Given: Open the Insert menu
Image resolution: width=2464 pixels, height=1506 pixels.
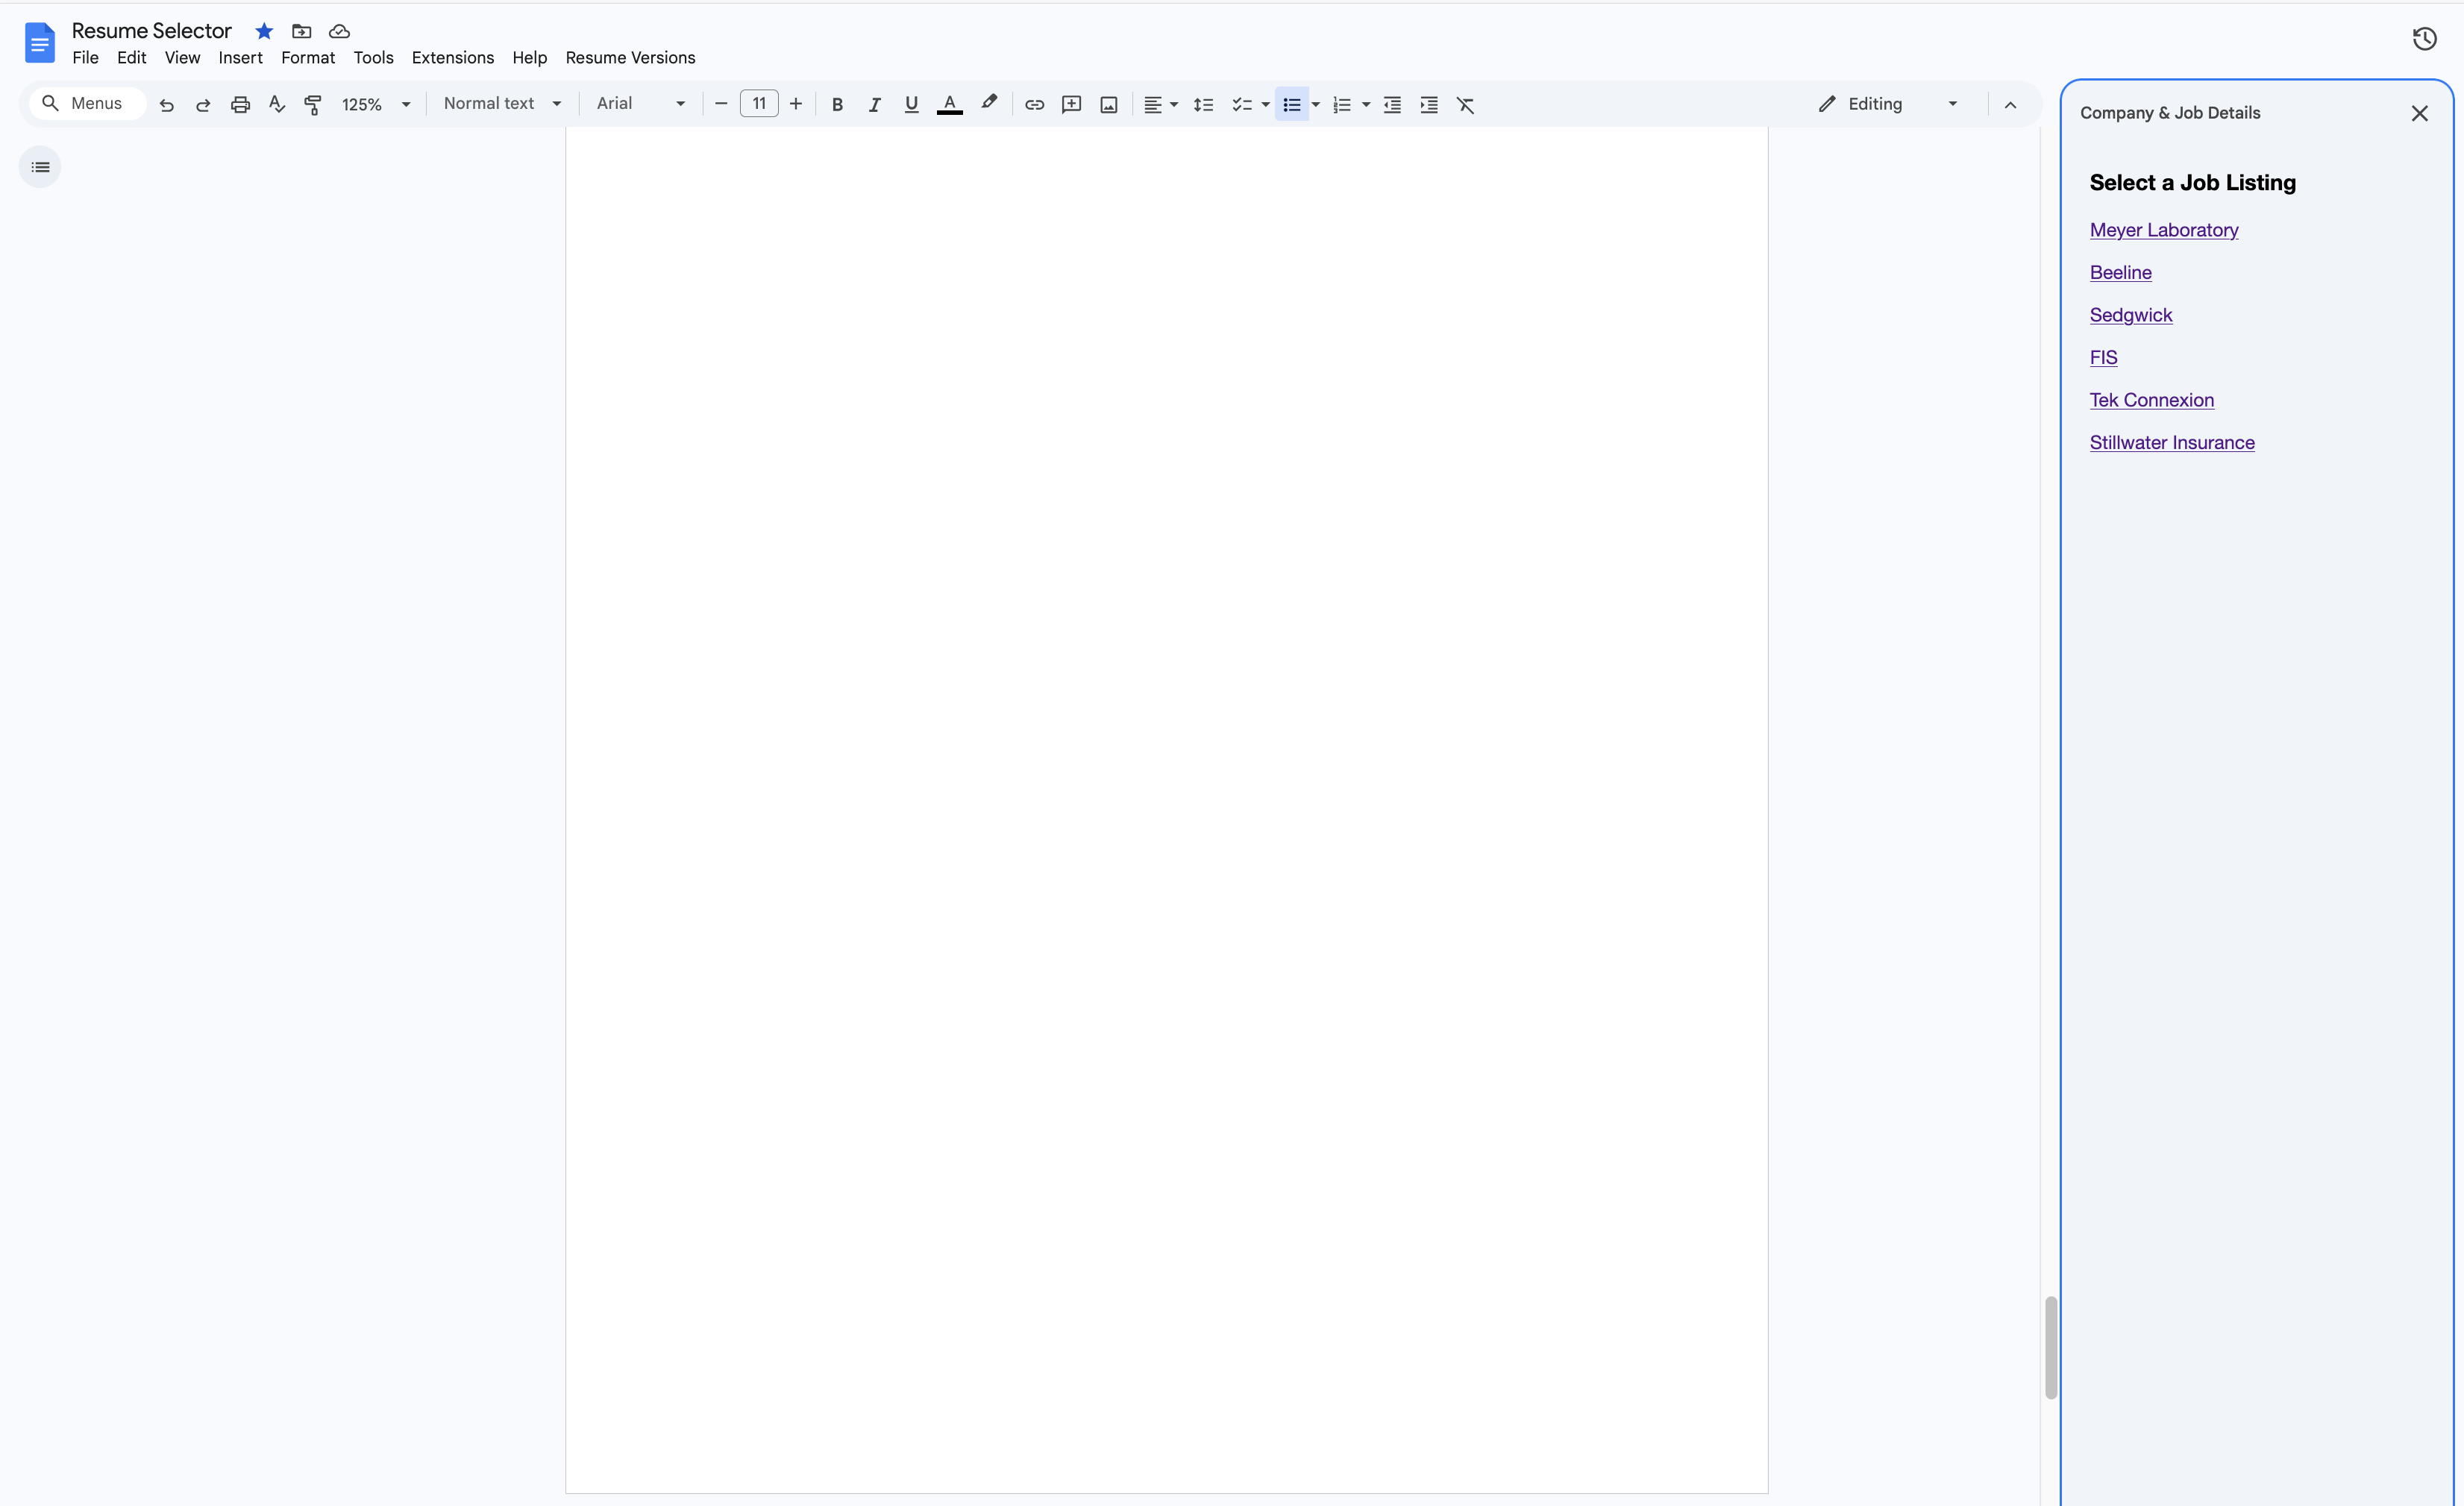Looking at the screenshot, I should (x=240, y=58).
